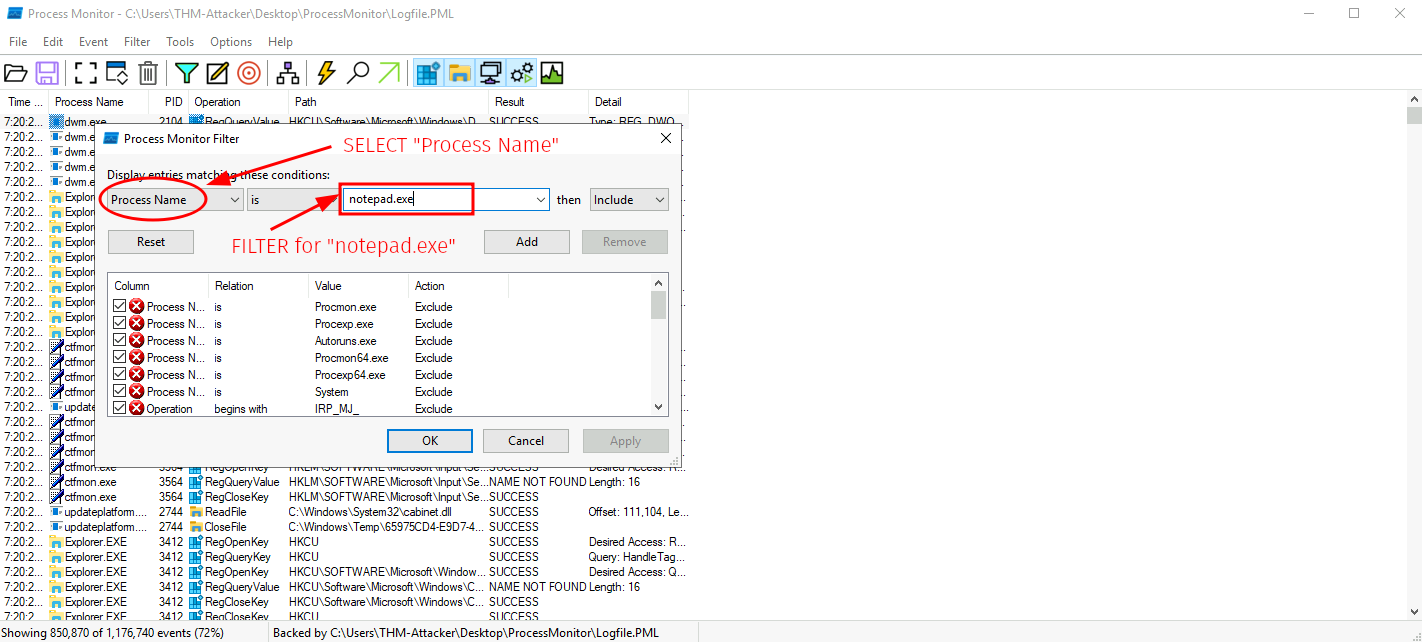Click OK to confirm the filter

pos(429,441)
